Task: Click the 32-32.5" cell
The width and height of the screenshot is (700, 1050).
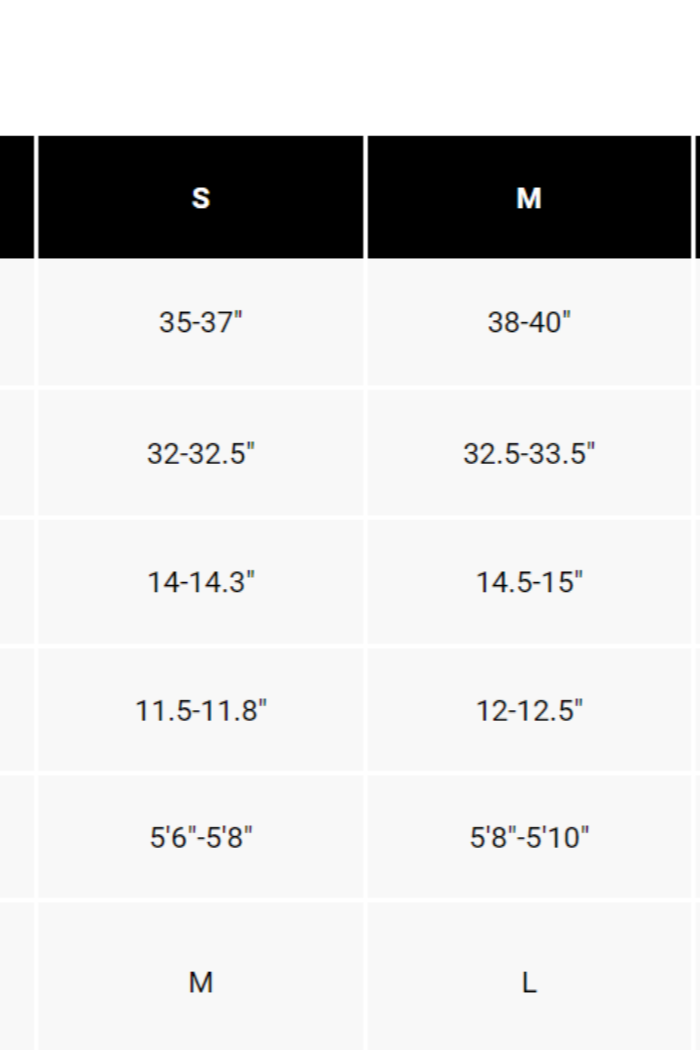Action: pos(201,453)
